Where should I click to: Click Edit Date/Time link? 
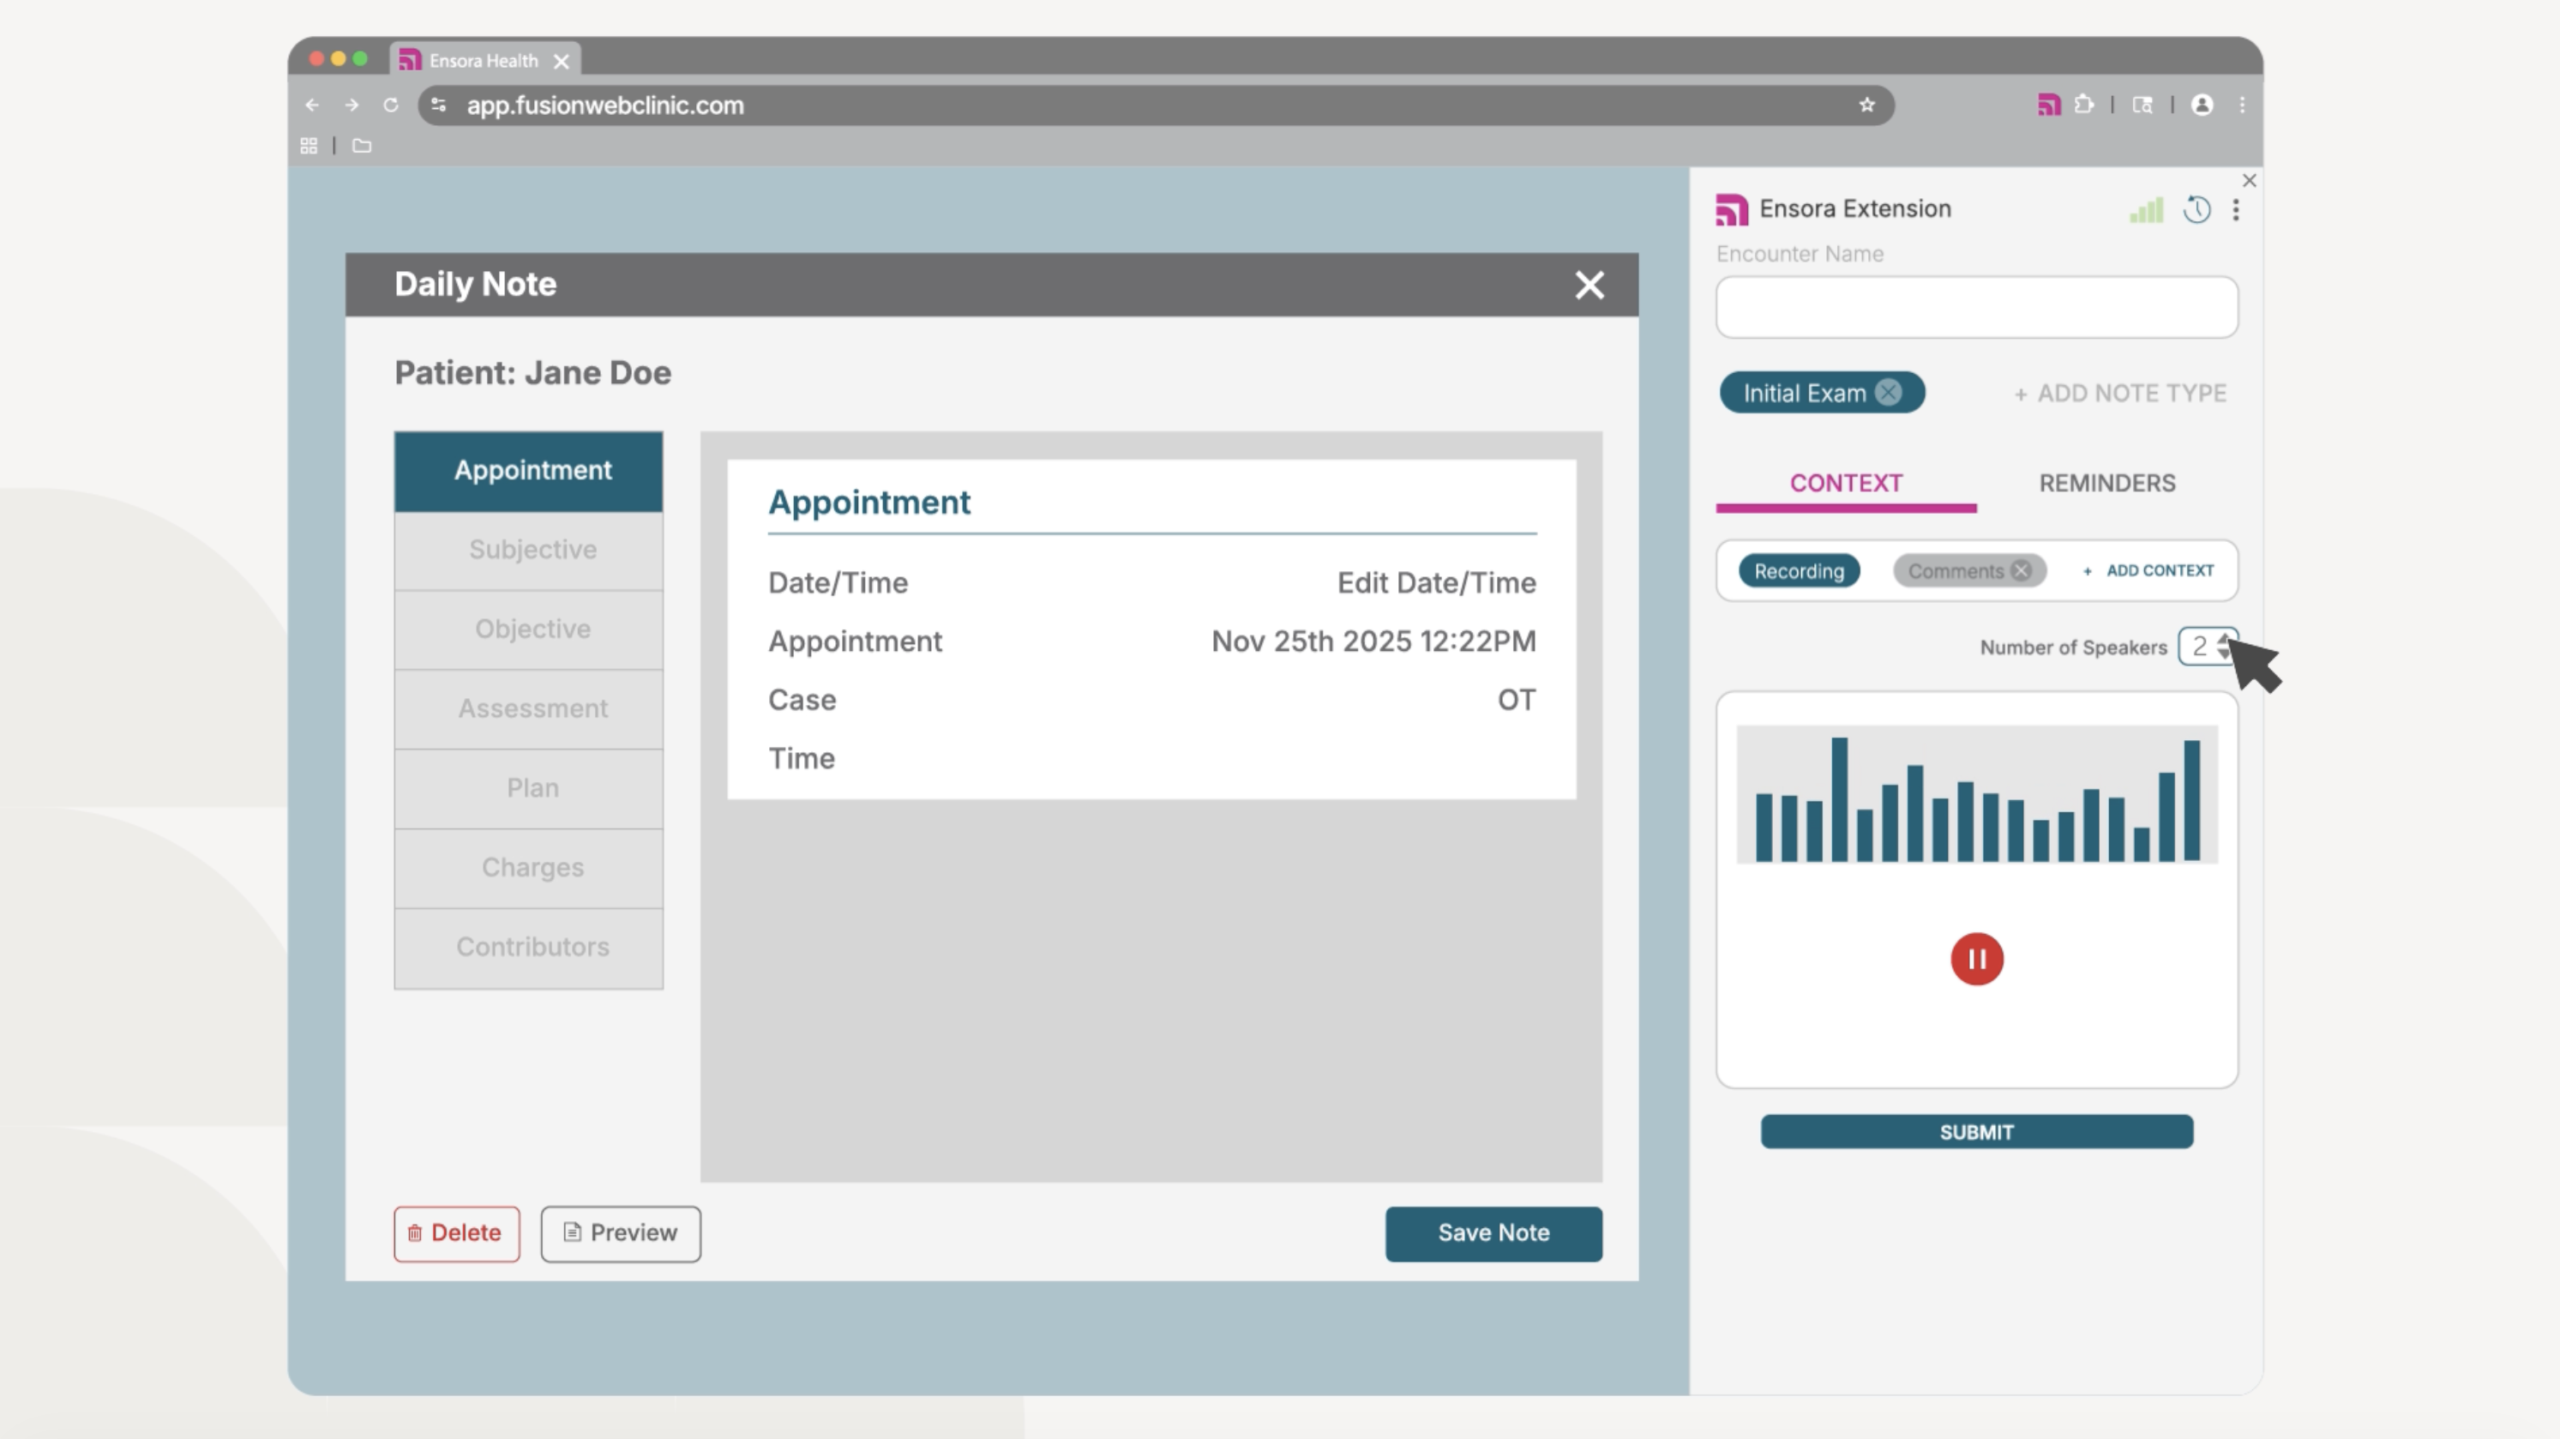1436,583
